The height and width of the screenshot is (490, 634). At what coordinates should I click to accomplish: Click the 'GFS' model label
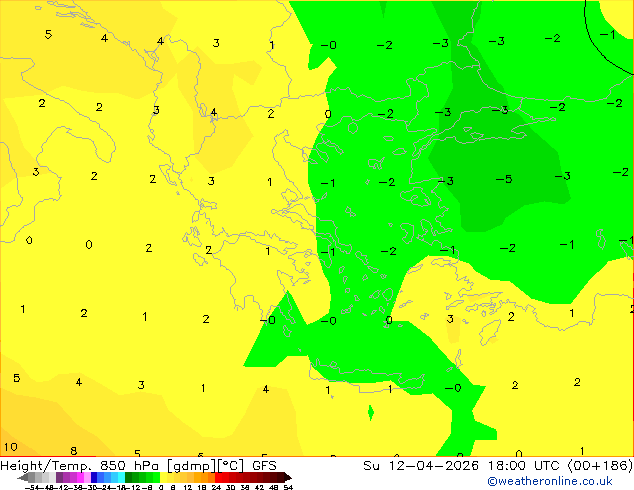click(264, 466)
